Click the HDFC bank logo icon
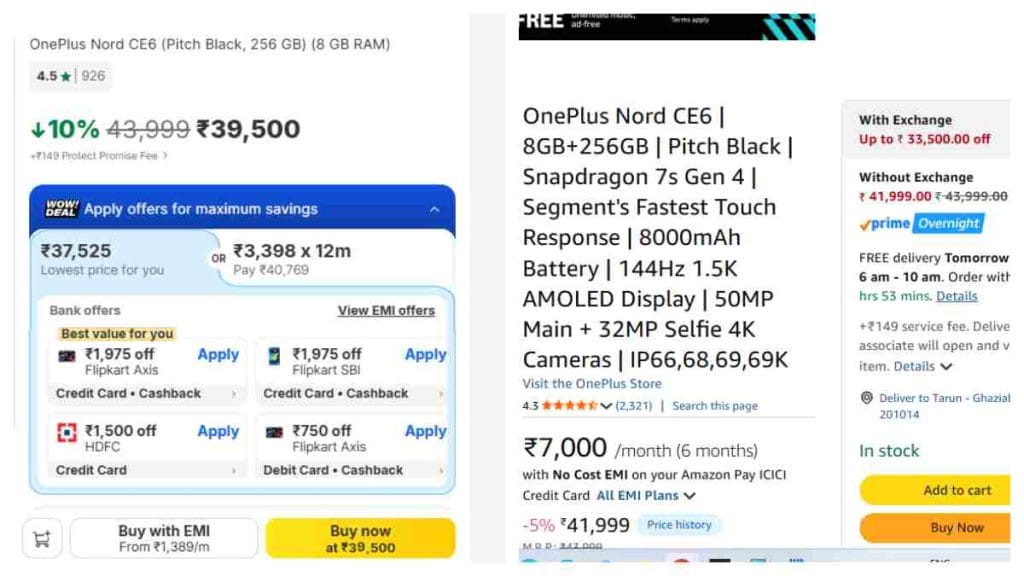The width and height of the screenshot is (1024, 576). coord(67,432)
